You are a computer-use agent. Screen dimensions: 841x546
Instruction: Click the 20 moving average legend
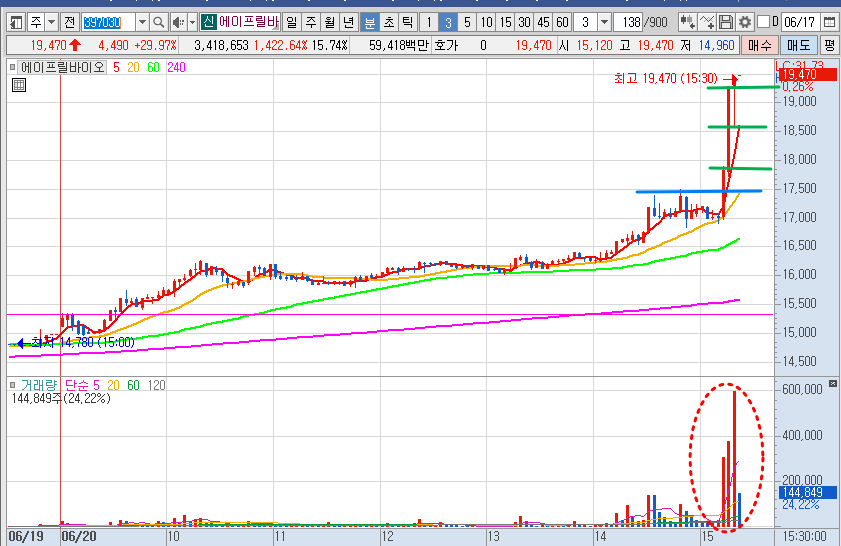click(x=133, y=68)
